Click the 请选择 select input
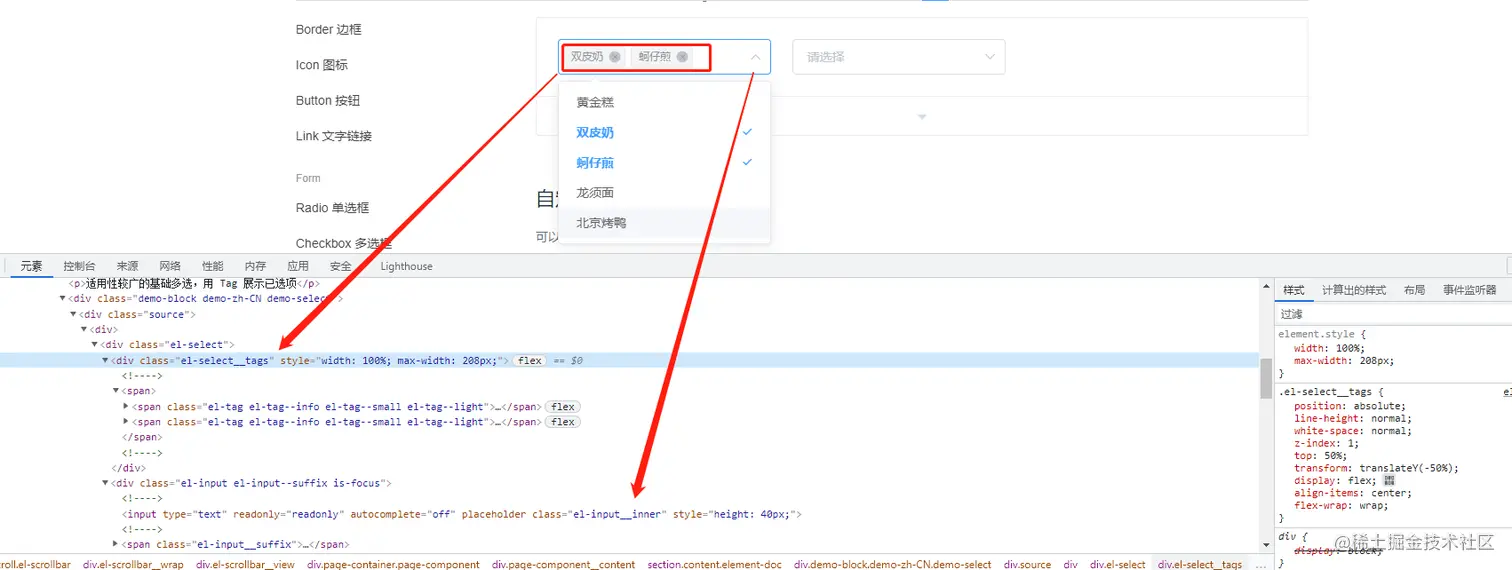This screenshot has width=1512, height=570. pyautogui.click(x=898, y=57)
